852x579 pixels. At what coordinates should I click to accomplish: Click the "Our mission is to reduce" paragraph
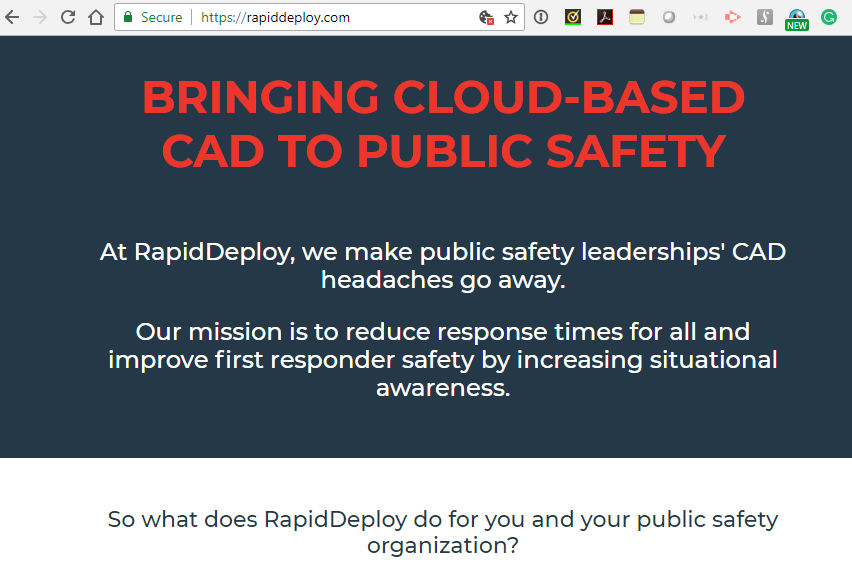(443, 360)
